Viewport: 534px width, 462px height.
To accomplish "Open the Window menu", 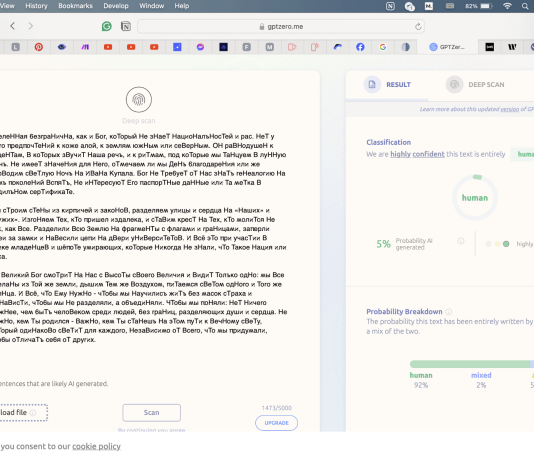I will [x=152, y=6].
